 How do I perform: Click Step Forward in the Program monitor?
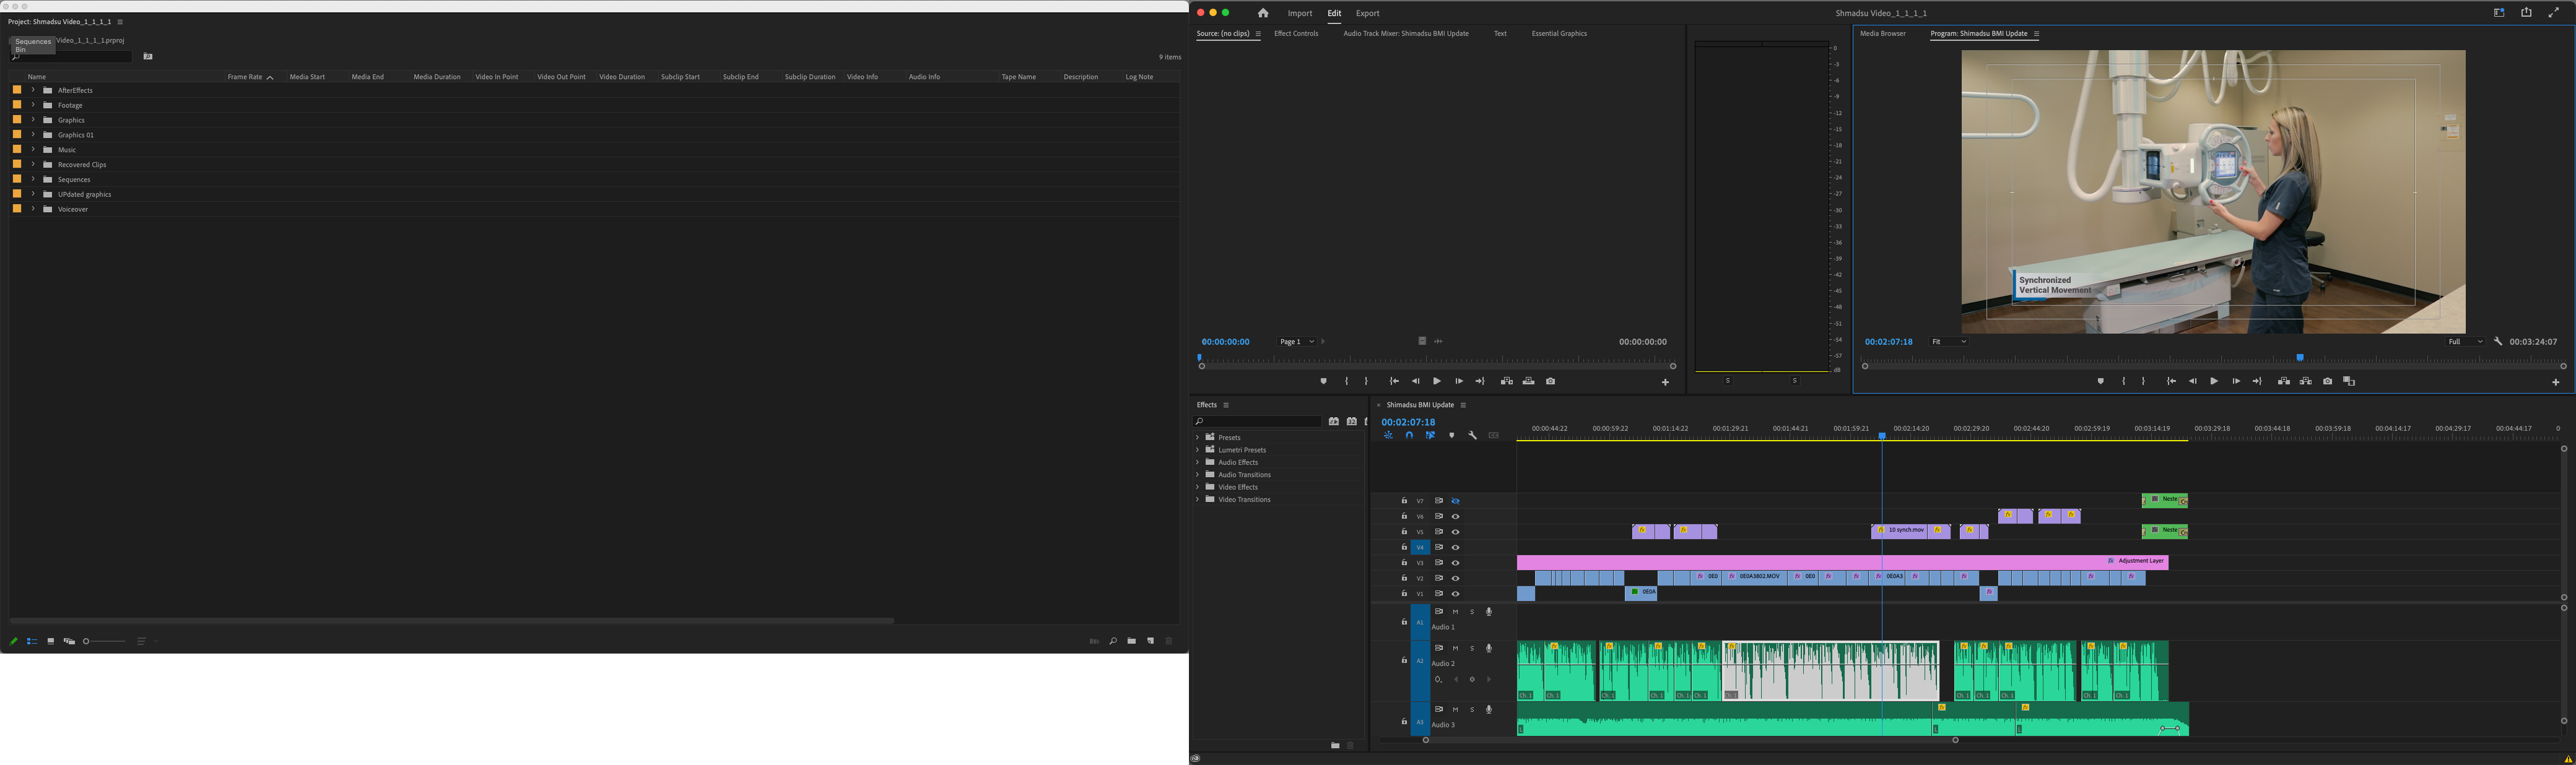2236,381
